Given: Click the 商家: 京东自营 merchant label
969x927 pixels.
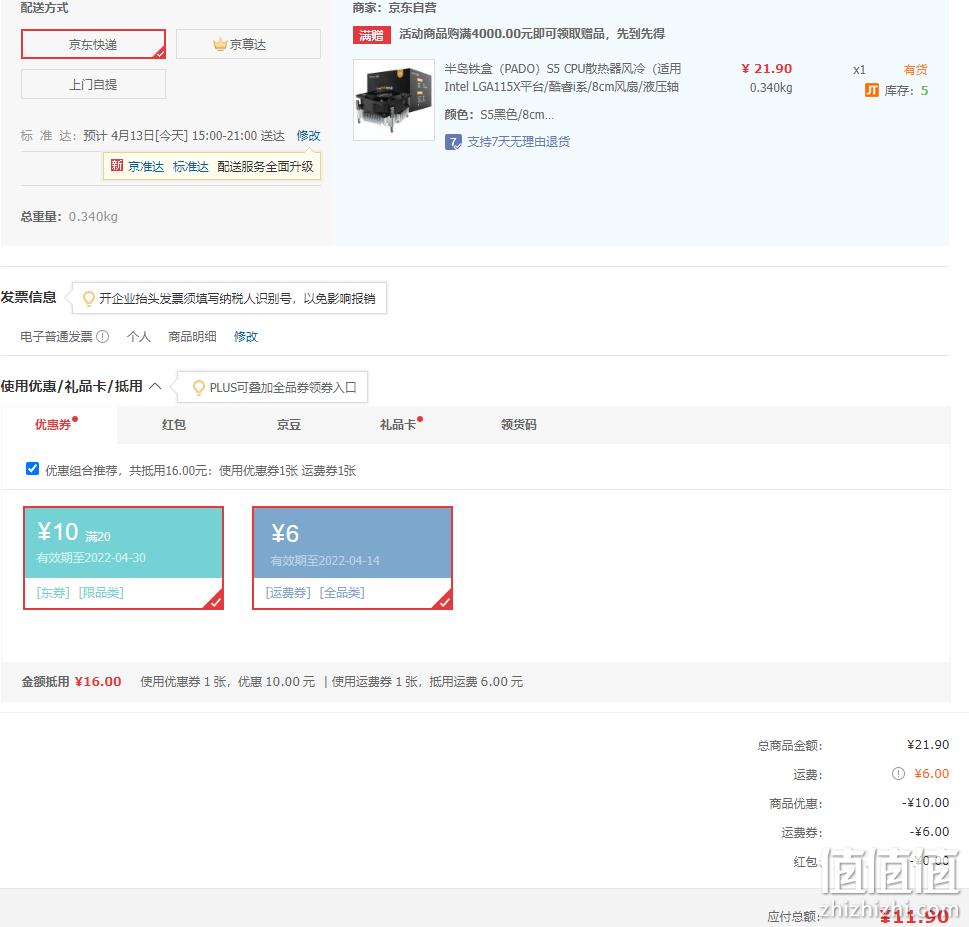Looking at the screenshot, I should [394, 7].
